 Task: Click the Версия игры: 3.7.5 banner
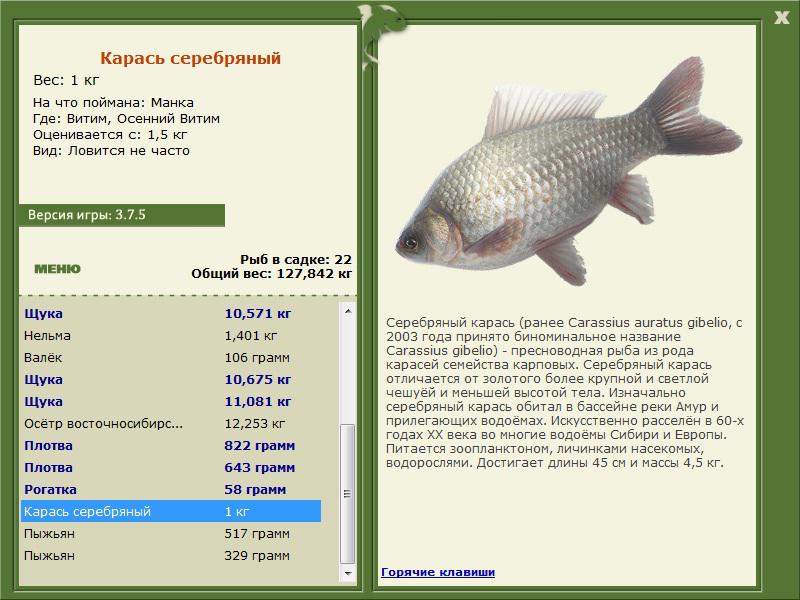coord(121,215)
